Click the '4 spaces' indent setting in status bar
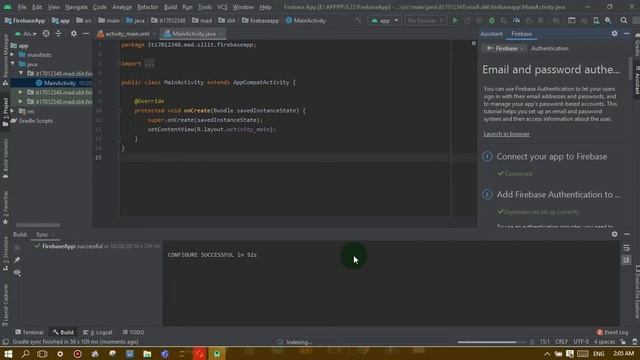640x360 pixels. [x=604, y=342]
